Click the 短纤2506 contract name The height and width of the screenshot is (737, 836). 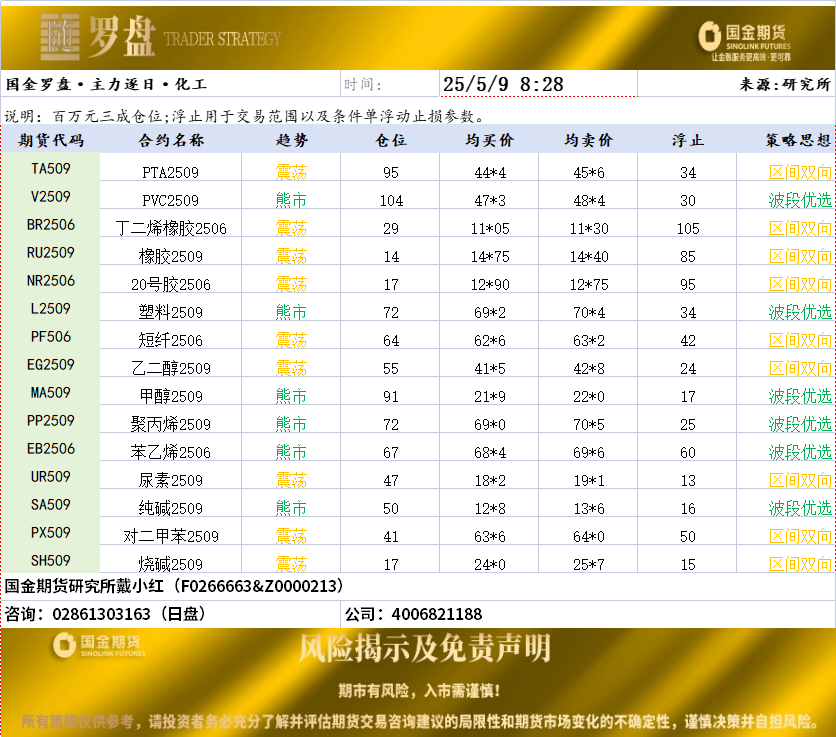[171, 340]
